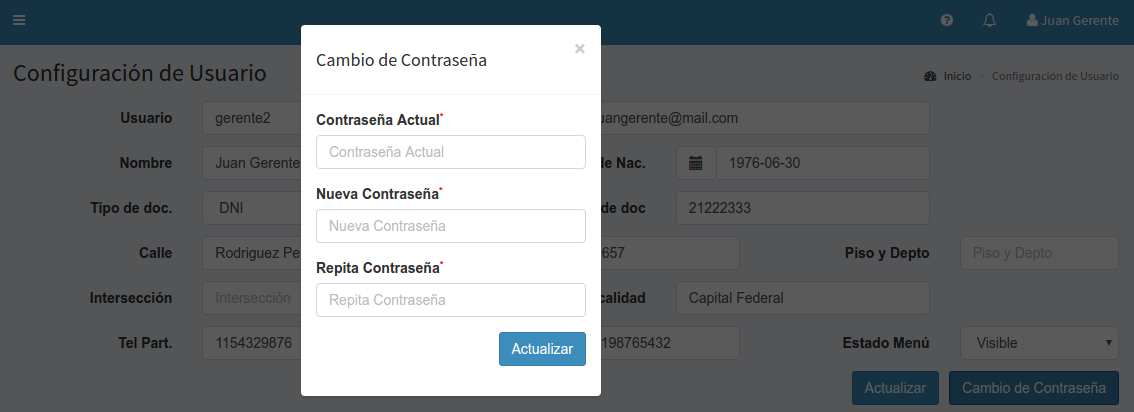
Task: Focus the Nueva Contraseña input field
Action: pos(451,226)
